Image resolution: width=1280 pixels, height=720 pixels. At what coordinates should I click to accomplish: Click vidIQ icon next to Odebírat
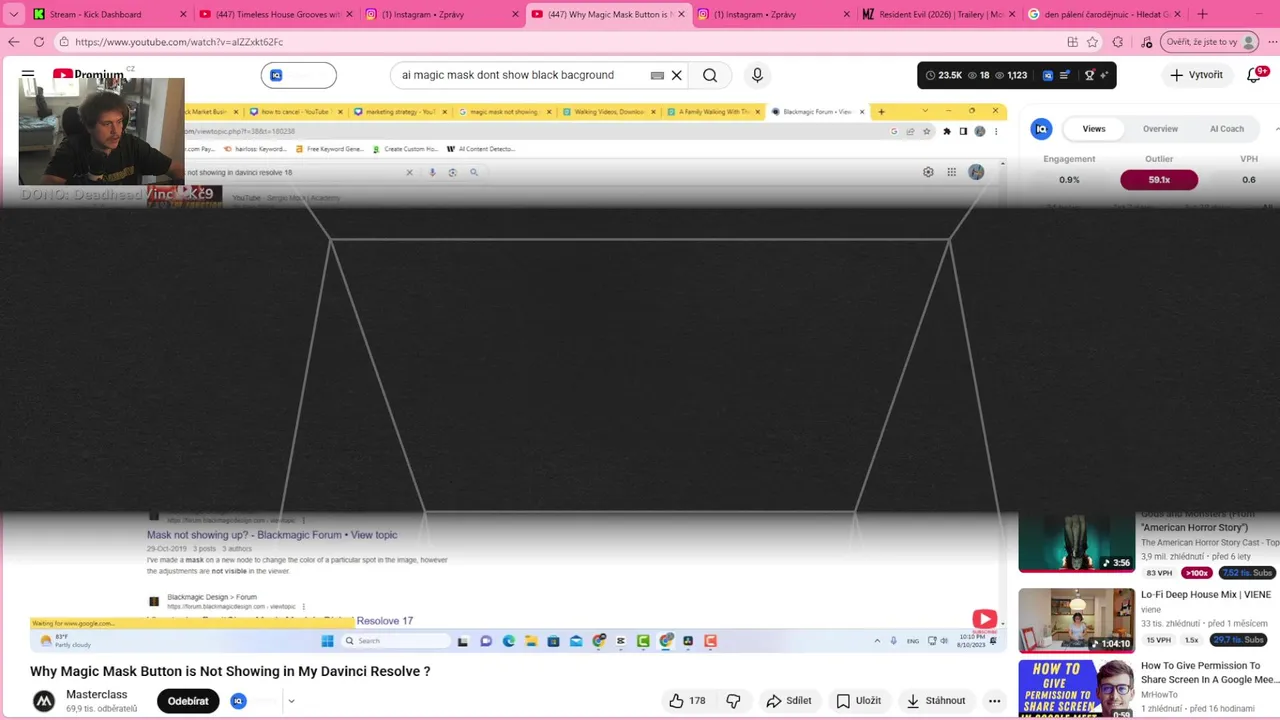238,701
